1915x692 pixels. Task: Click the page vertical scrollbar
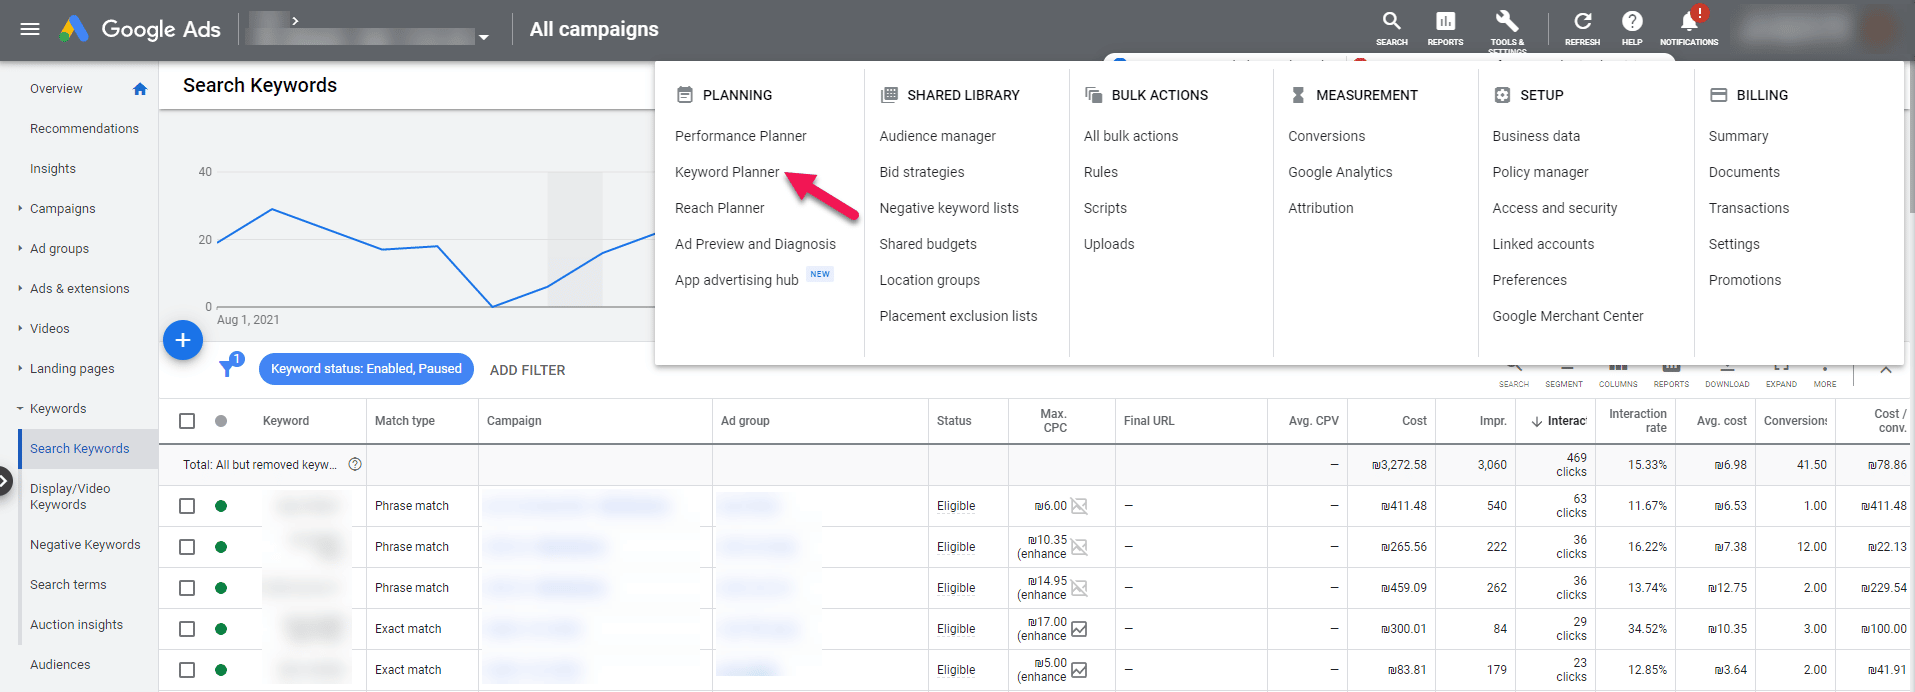(x=1910, y=140)
